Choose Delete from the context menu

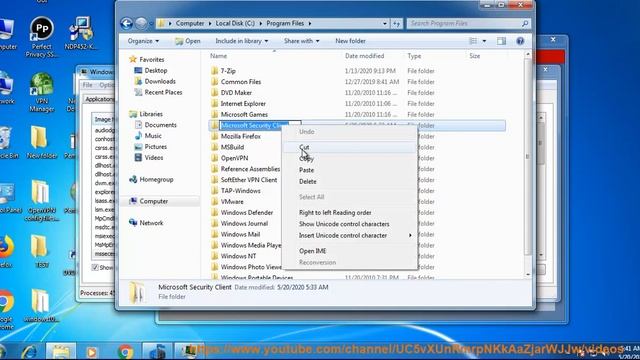(349, 182)
